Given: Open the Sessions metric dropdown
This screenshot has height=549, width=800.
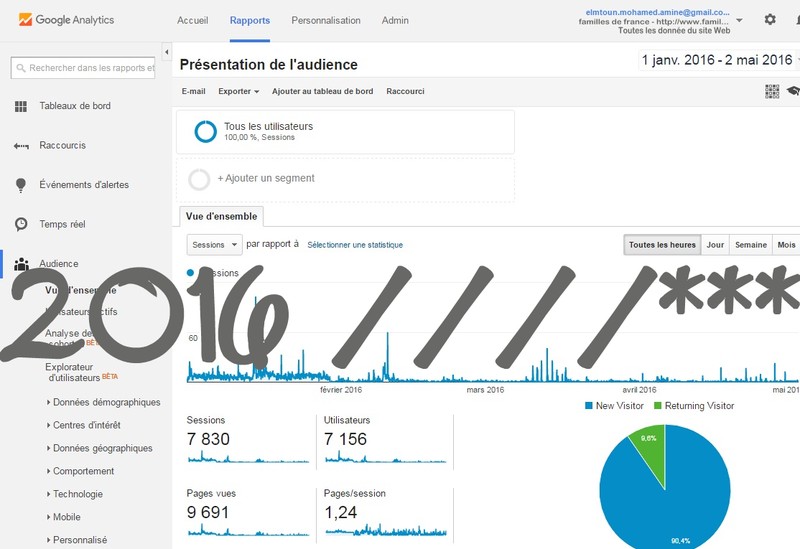Looking at the screenshot, I should [x=214, y=244].
